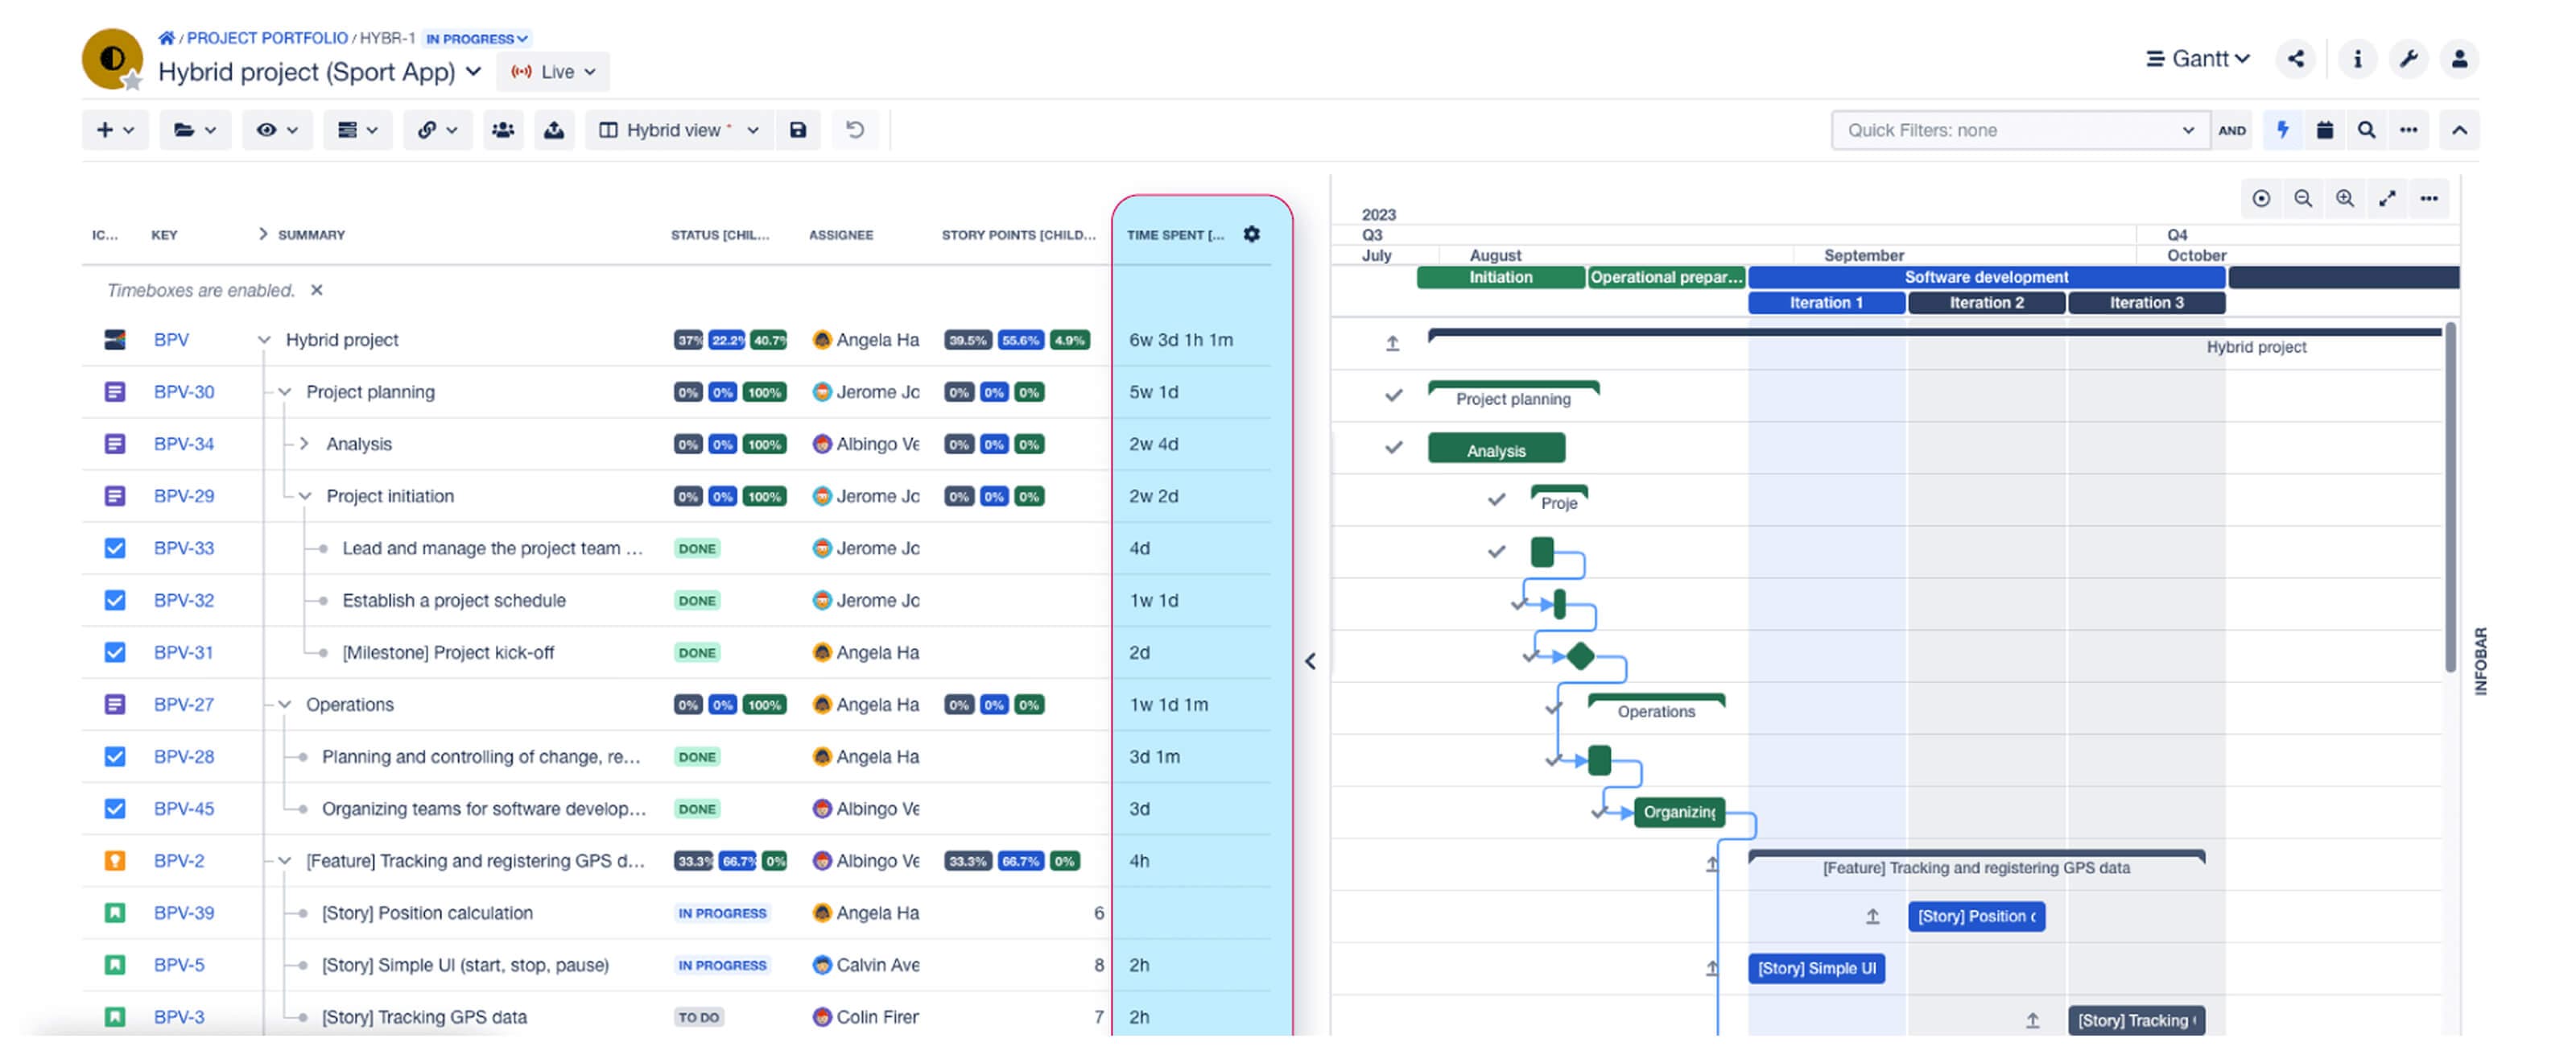
Task: Open Time Spent column gear settings
Action: 1251,234
